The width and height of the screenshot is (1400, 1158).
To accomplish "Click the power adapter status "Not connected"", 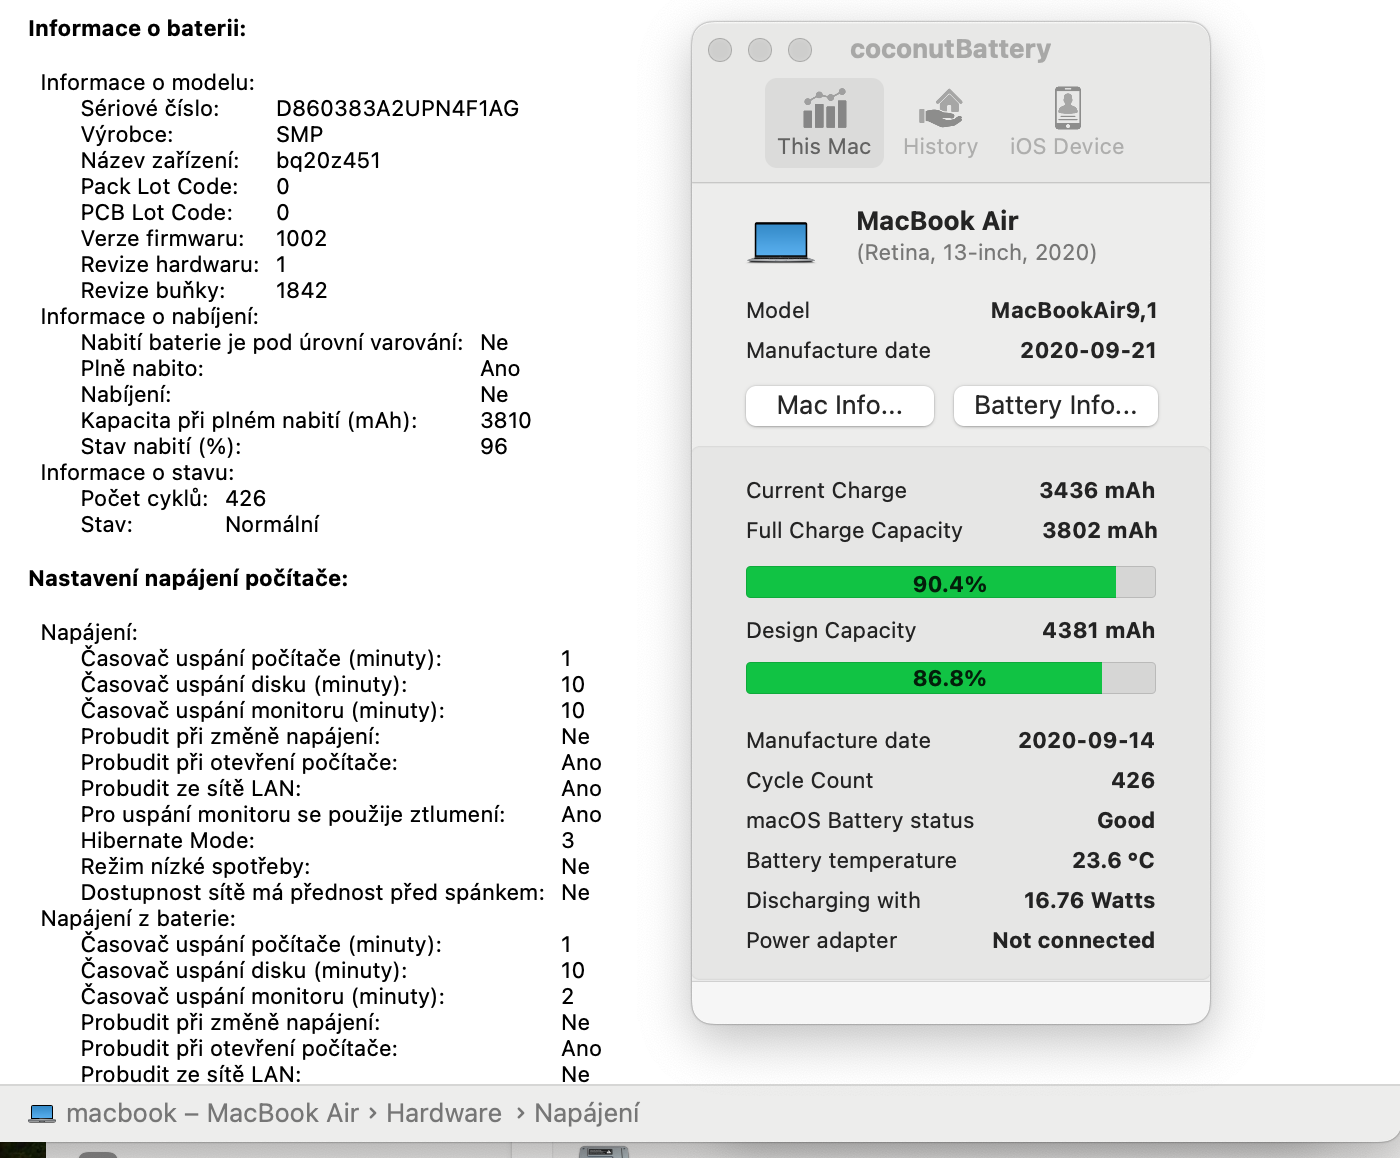I will coord(1074,941).
